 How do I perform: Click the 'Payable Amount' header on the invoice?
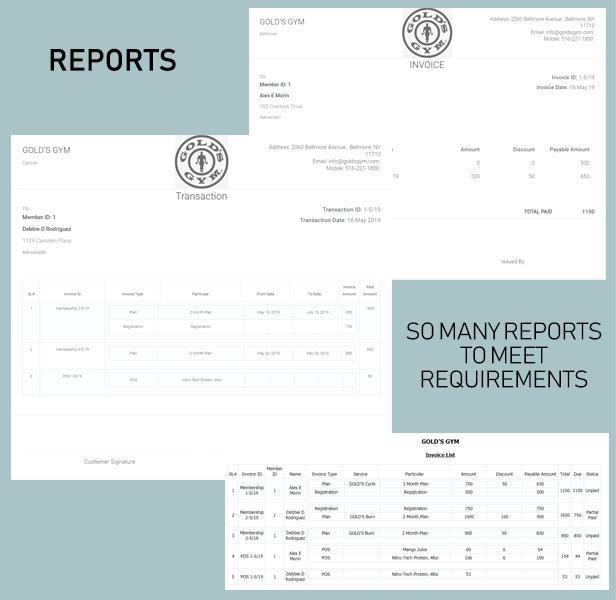pyautogui.click(x=569, y=149)
